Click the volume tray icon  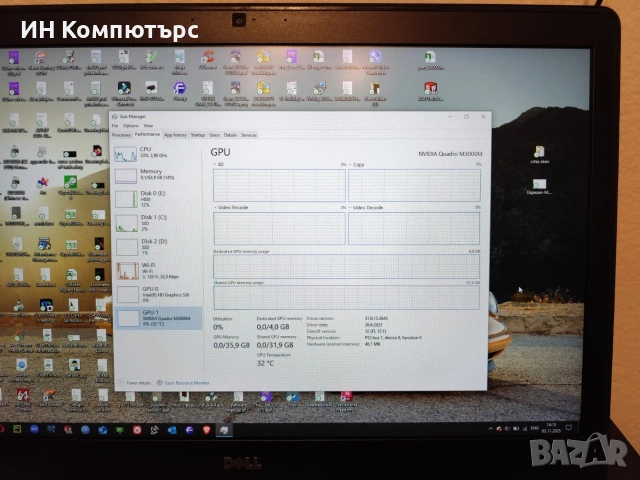click(507, 429)
